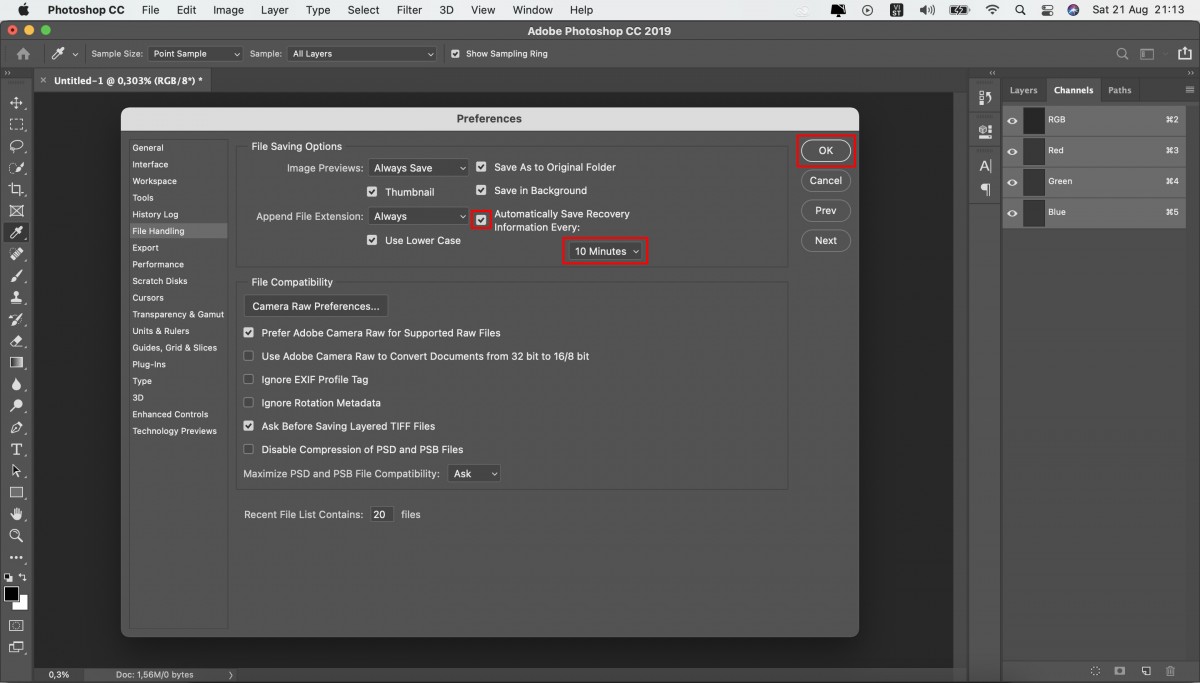Select the Lasso tool
This screenshot has width=1200, height=683.
click(x=16, y=146)
